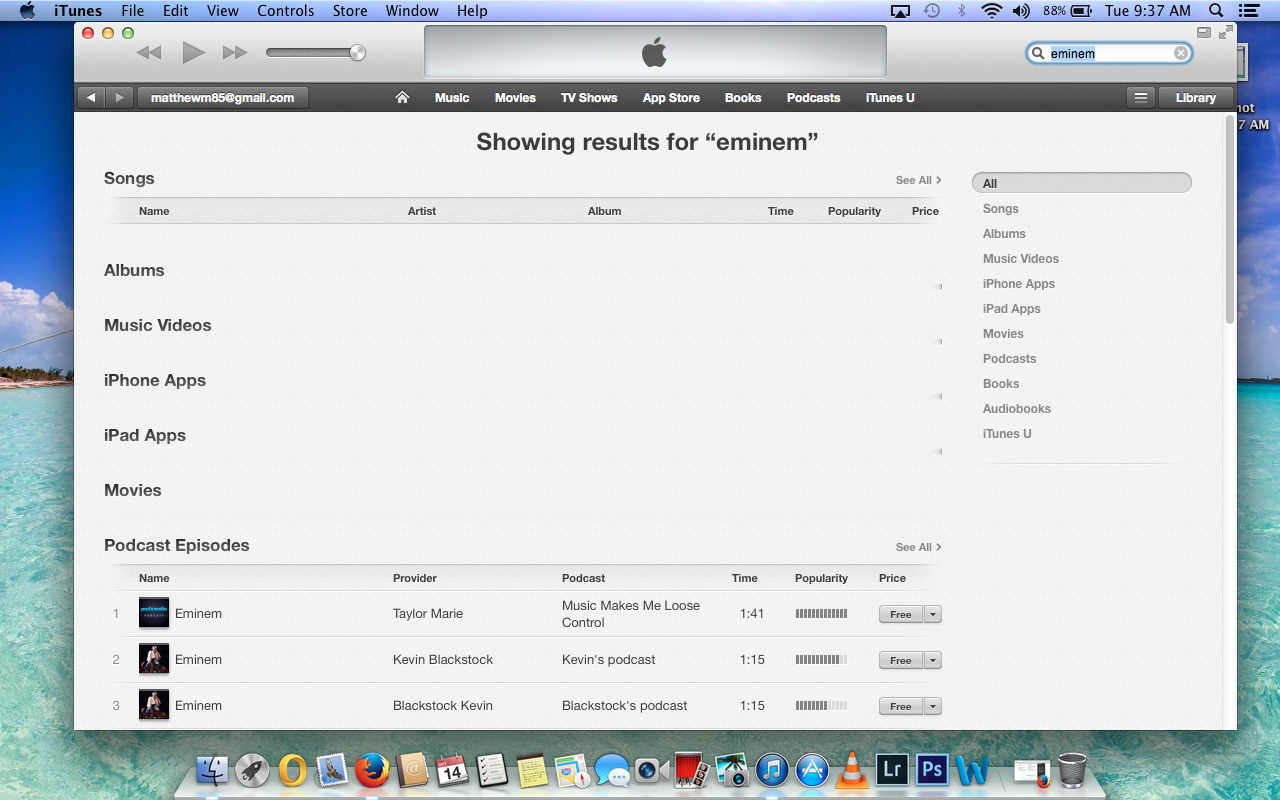Filter results by Podcasts in sidebar
Viewport: 1280px width, 800px height.
click(x=1010, y=358)
